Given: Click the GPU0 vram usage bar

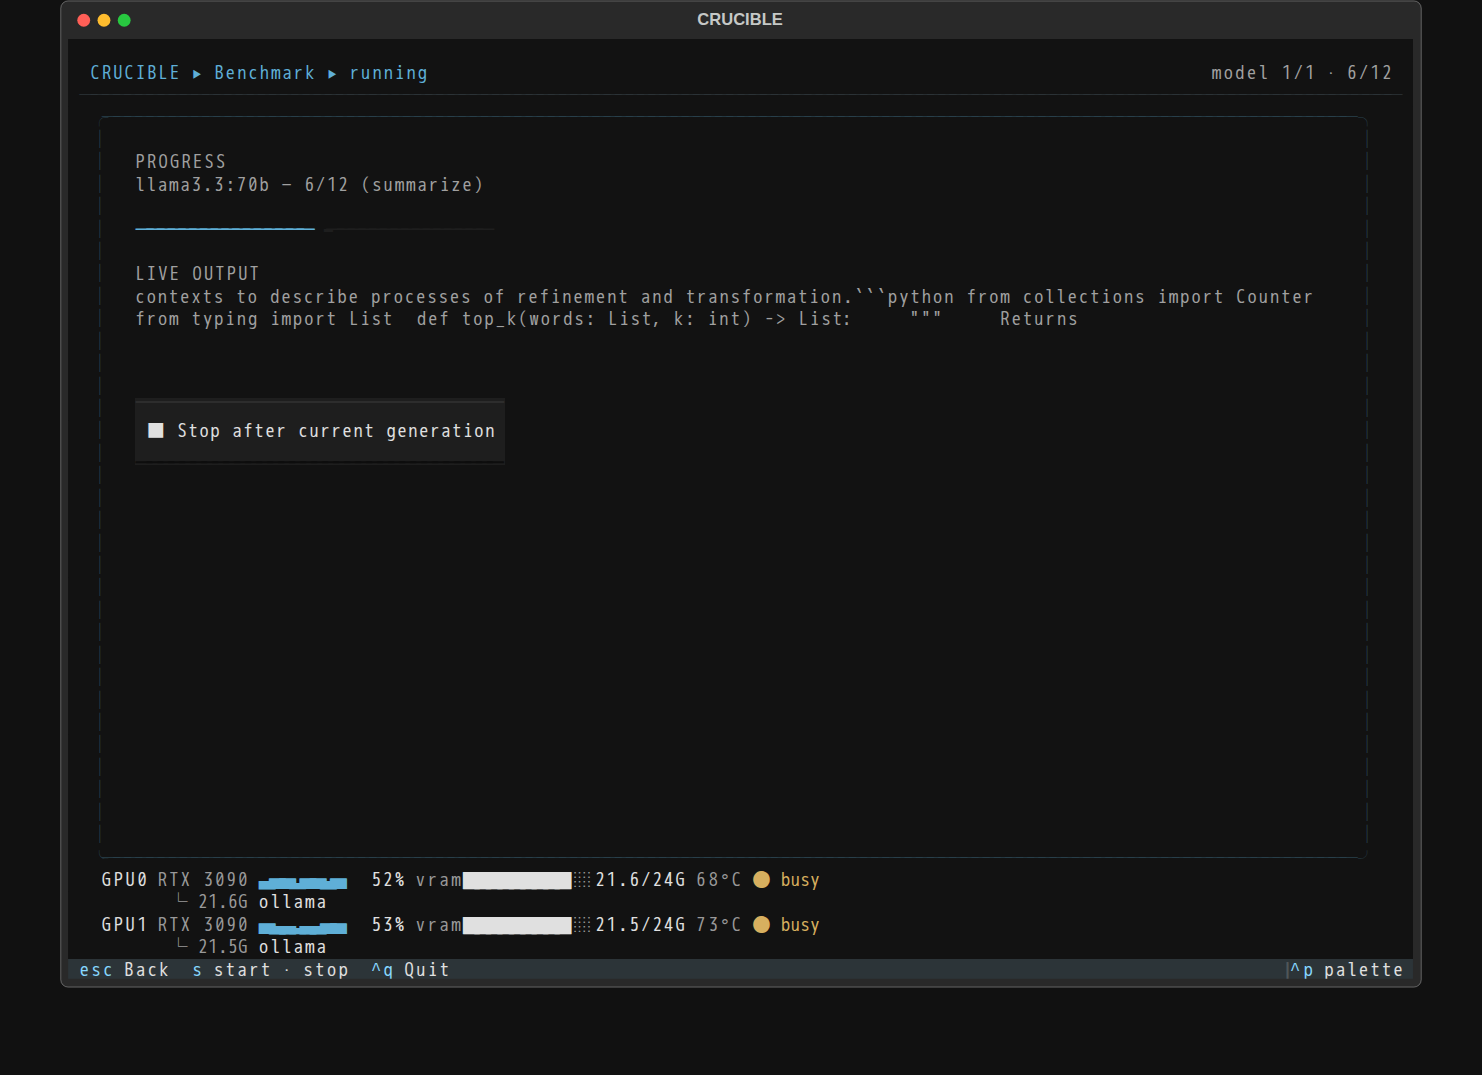Looking at the screenshot, I should 527,880.
